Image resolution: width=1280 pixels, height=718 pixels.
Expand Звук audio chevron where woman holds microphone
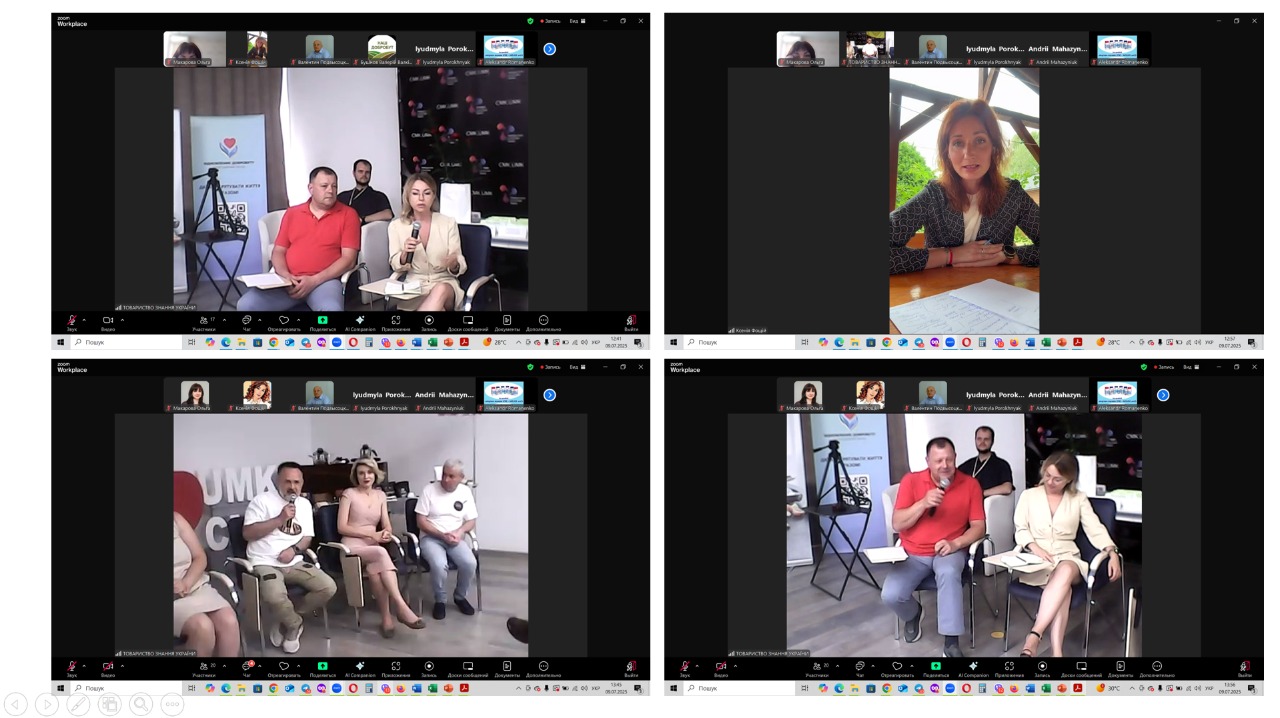[x=84, y=320]
